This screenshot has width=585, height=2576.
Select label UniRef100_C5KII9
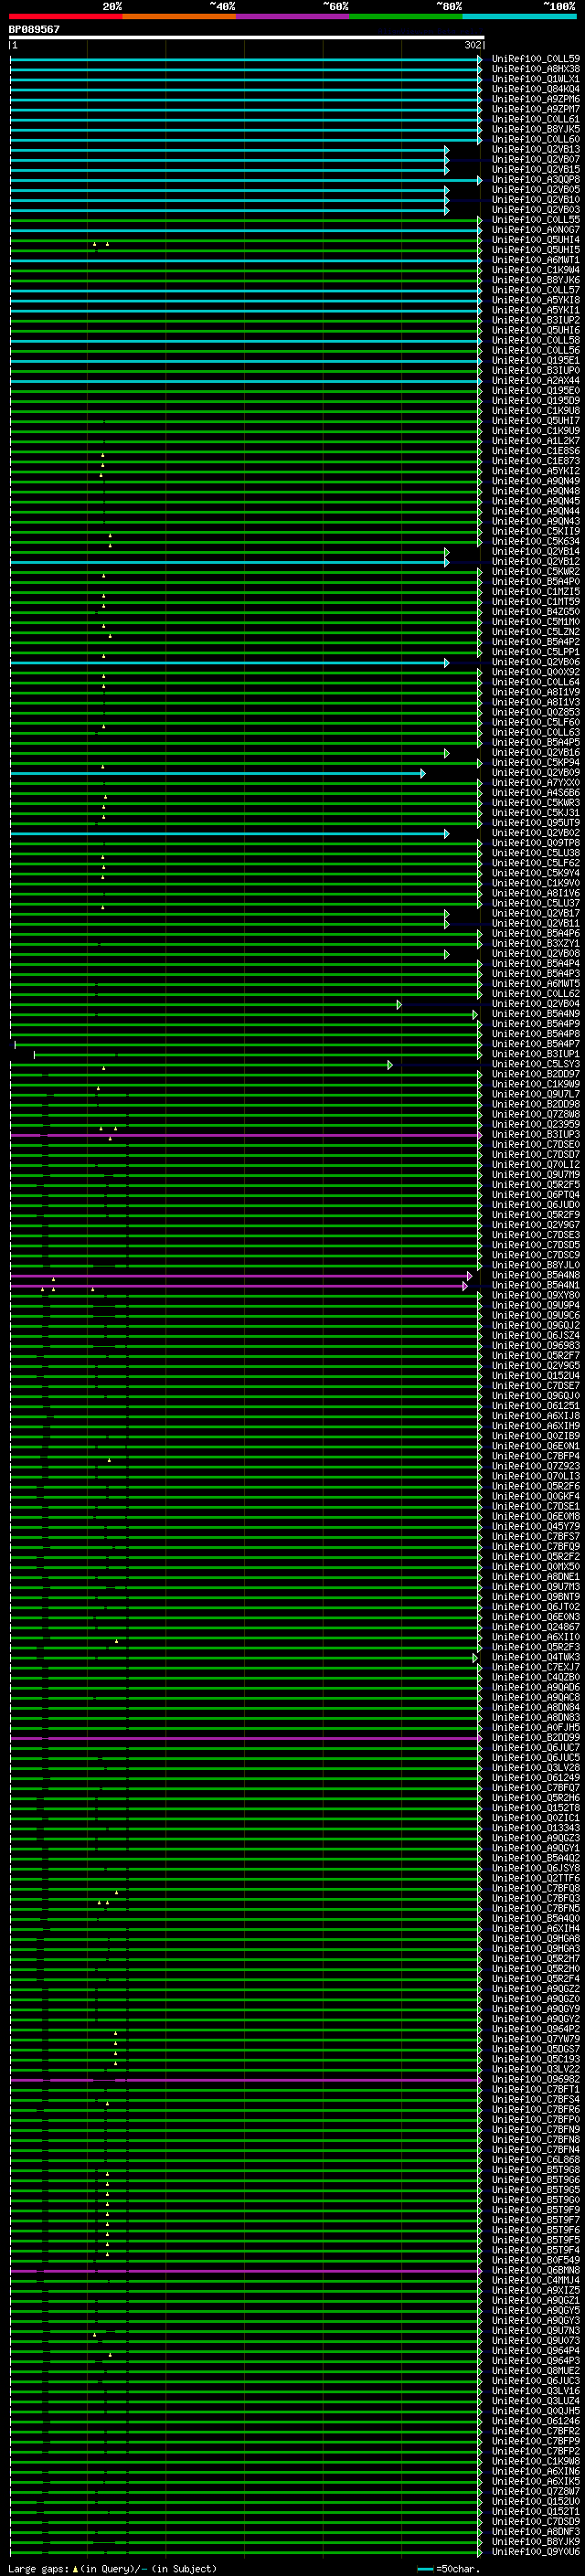coord(535,532)
